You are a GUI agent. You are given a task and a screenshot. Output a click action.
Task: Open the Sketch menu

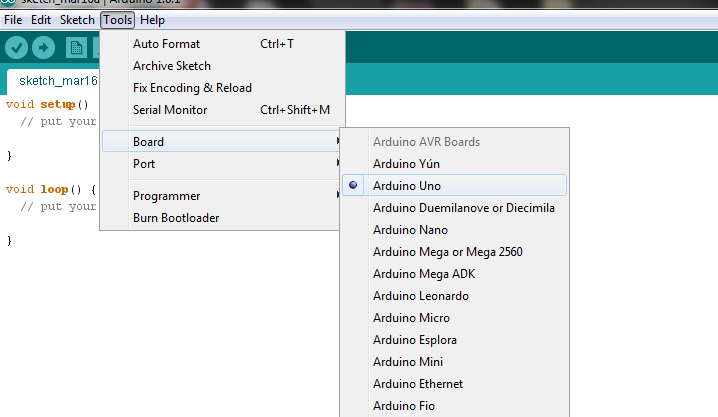tap(77, 20)
